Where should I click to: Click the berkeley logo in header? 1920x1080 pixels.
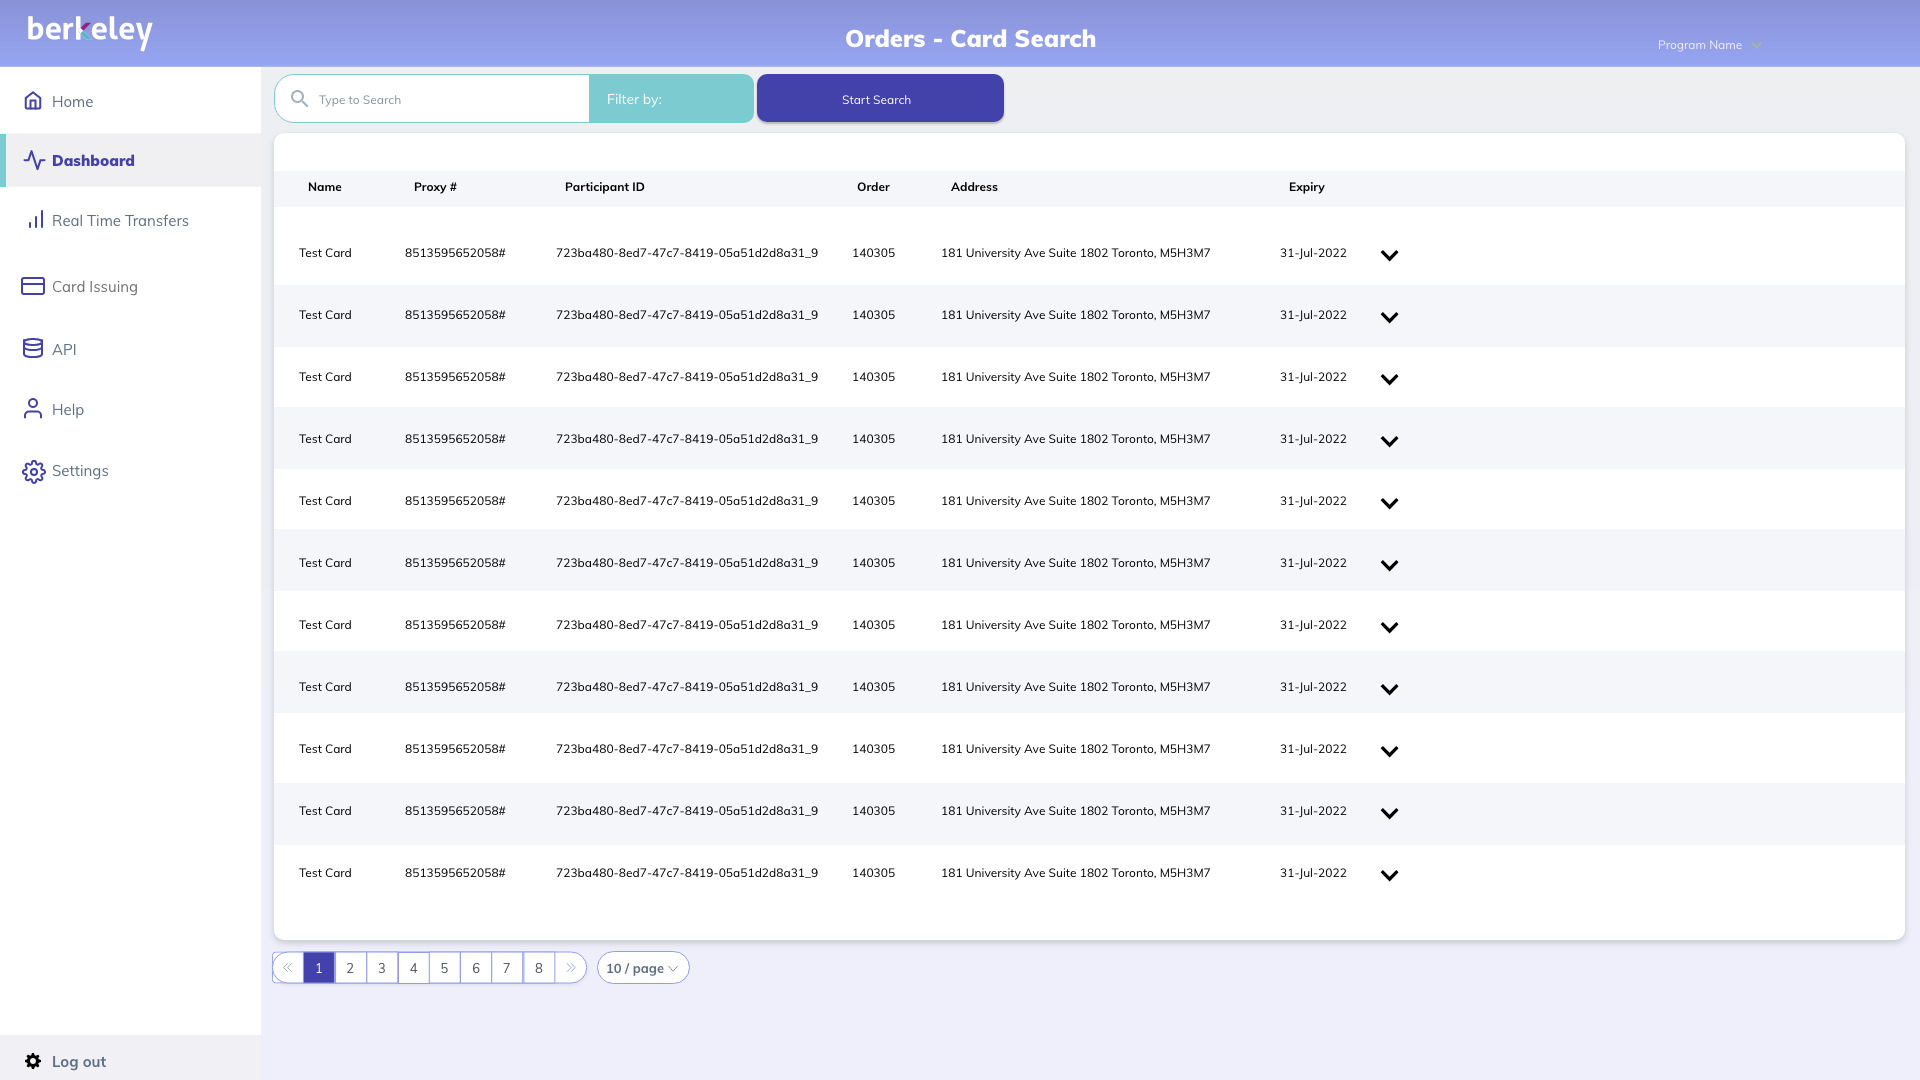(90, 32)
